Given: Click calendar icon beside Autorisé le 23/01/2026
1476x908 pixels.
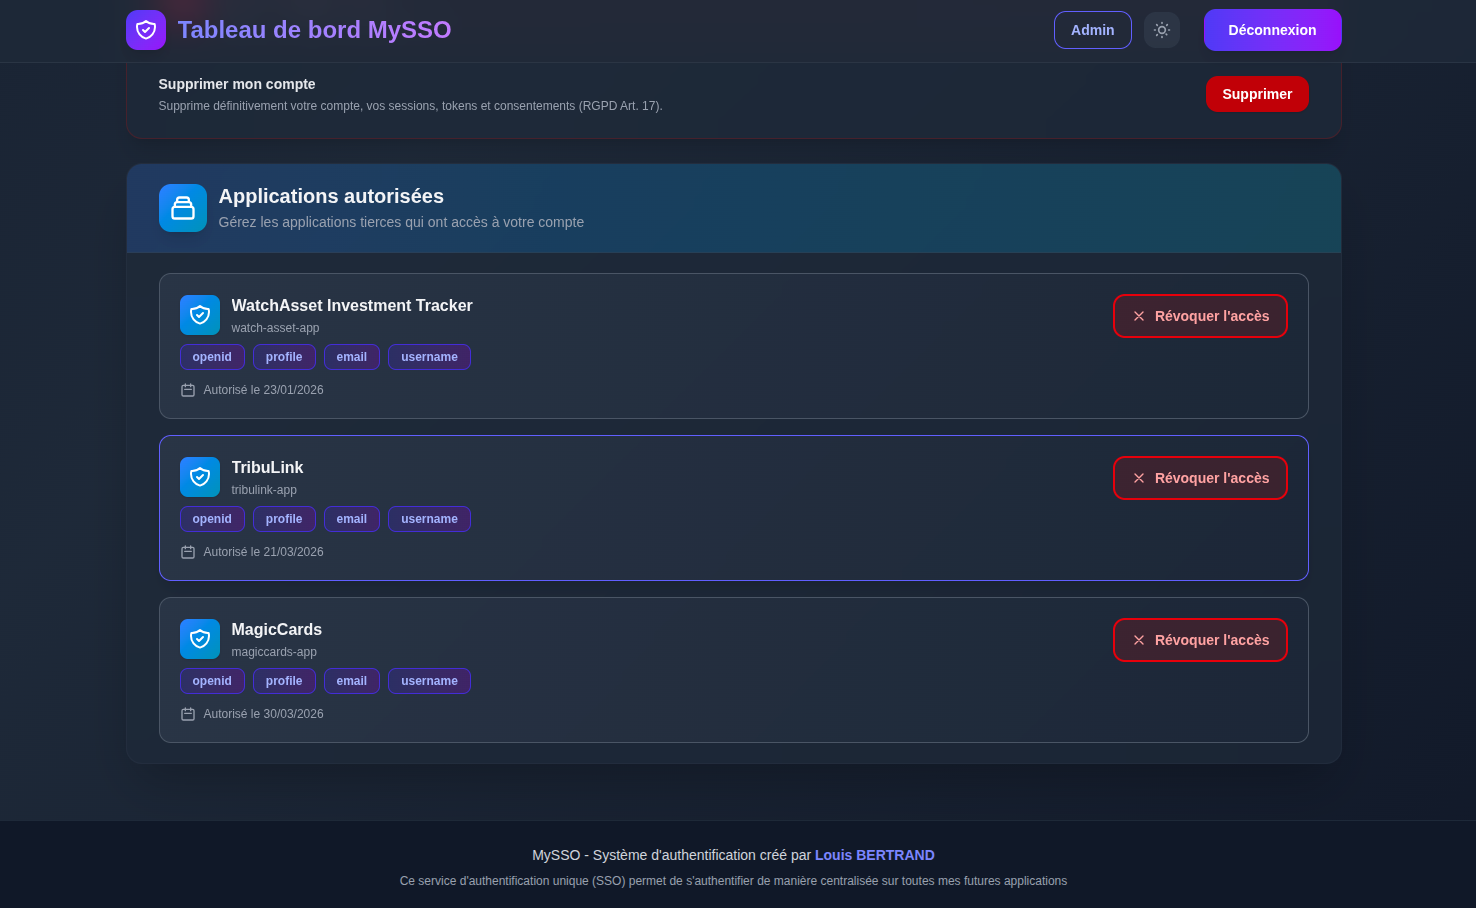Looking at the screenshot, I should tap(188, 390).
